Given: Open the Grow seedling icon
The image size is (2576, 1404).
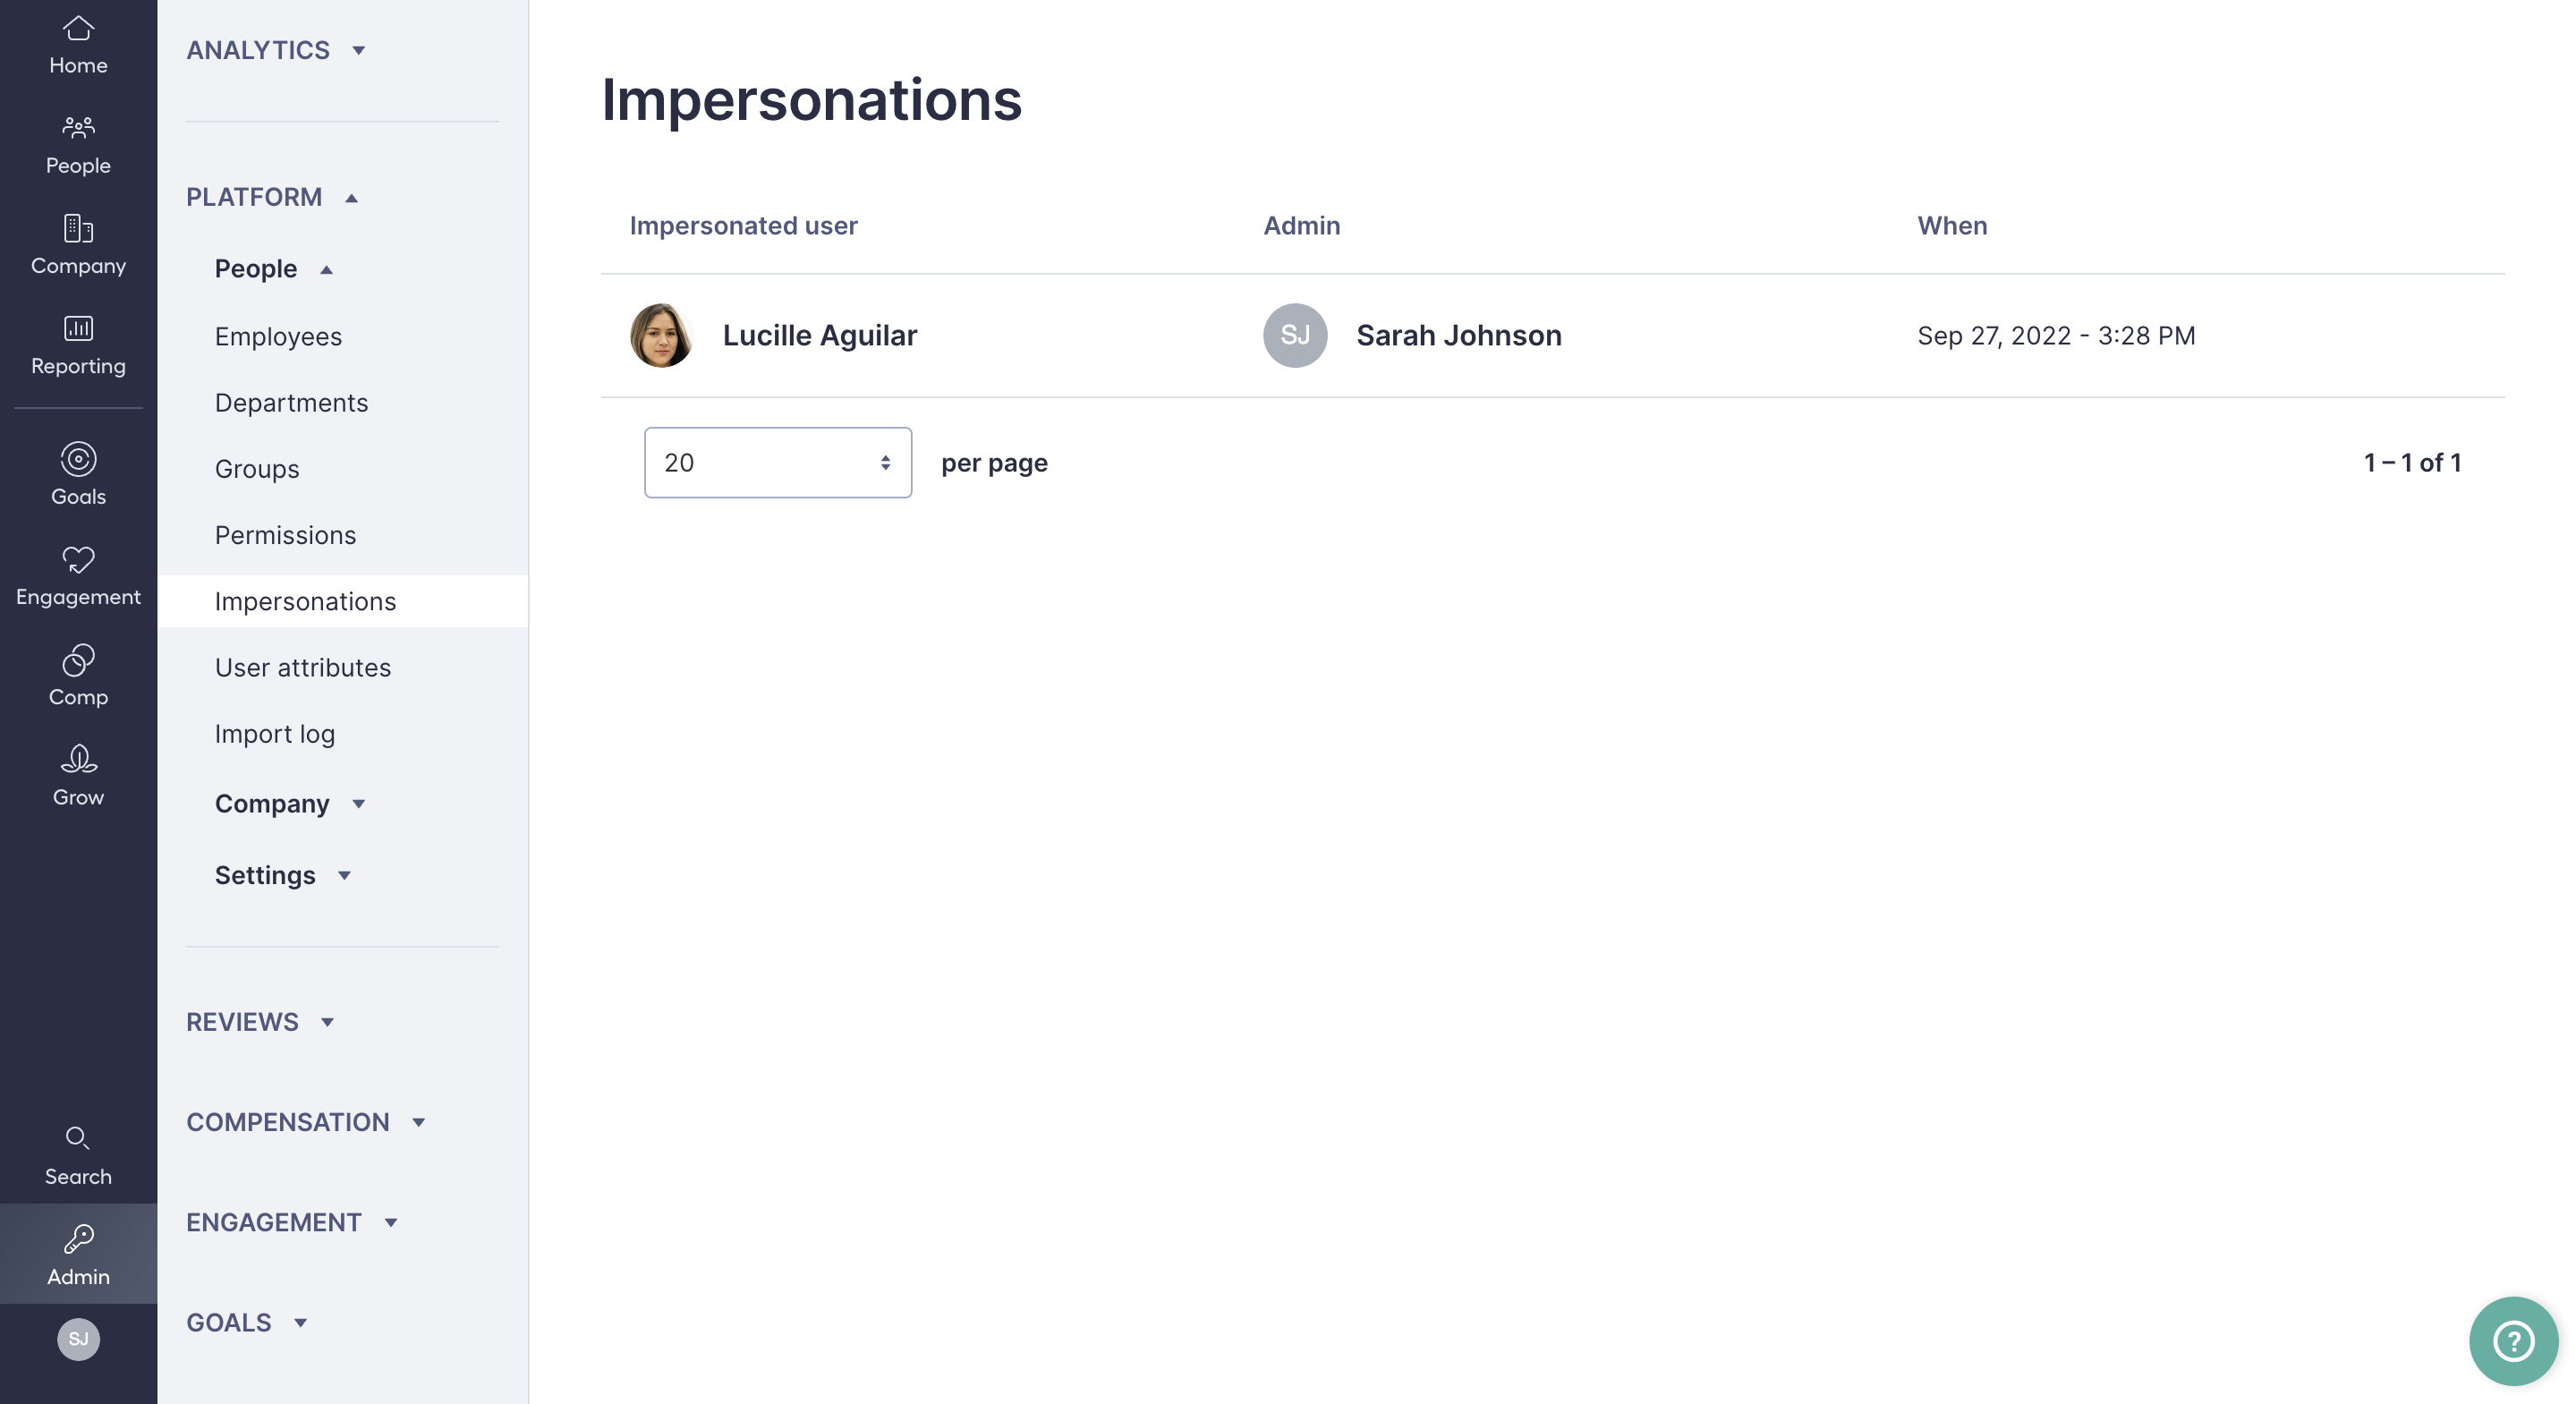Looking at the screenshot, I should (x=77, y=760).
